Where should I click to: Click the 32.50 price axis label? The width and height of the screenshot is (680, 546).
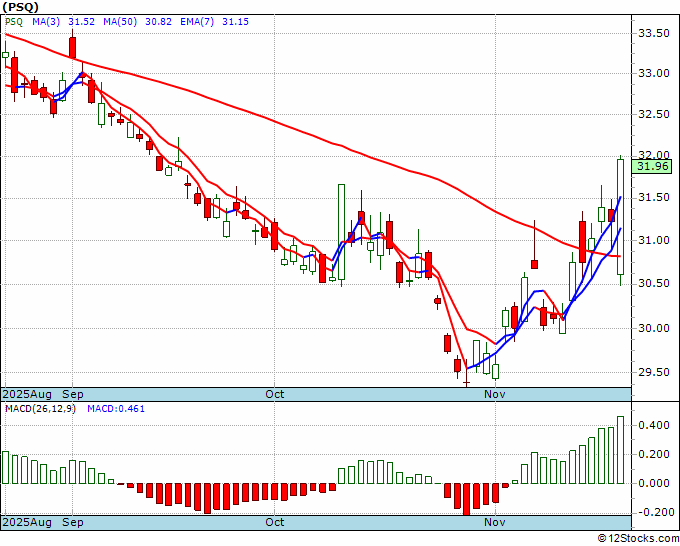654,114
